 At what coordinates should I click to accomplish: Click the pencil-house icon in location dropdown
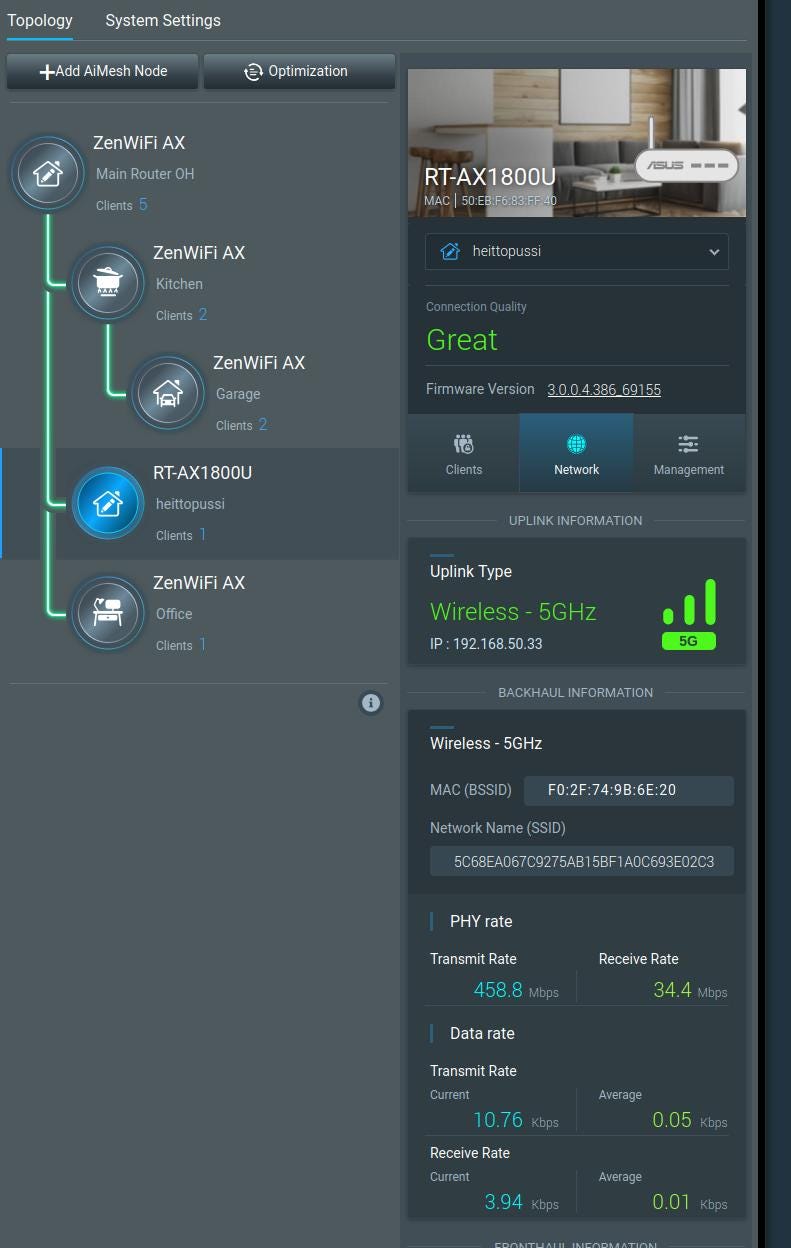point(450,251)
